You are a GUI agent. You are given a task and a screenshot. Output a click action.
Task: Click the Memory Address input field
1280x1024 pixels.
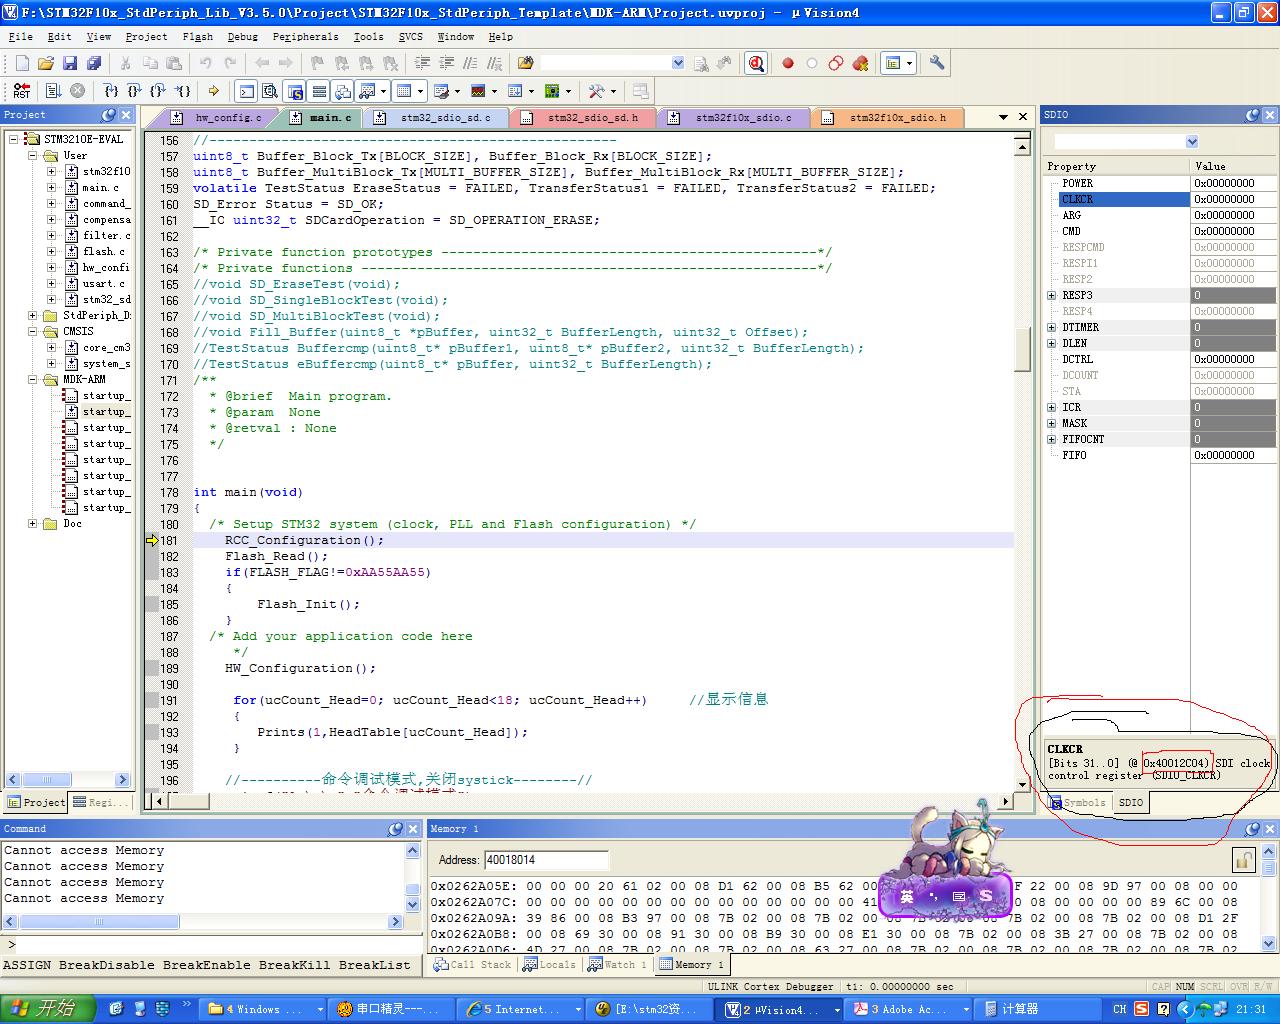546,860
